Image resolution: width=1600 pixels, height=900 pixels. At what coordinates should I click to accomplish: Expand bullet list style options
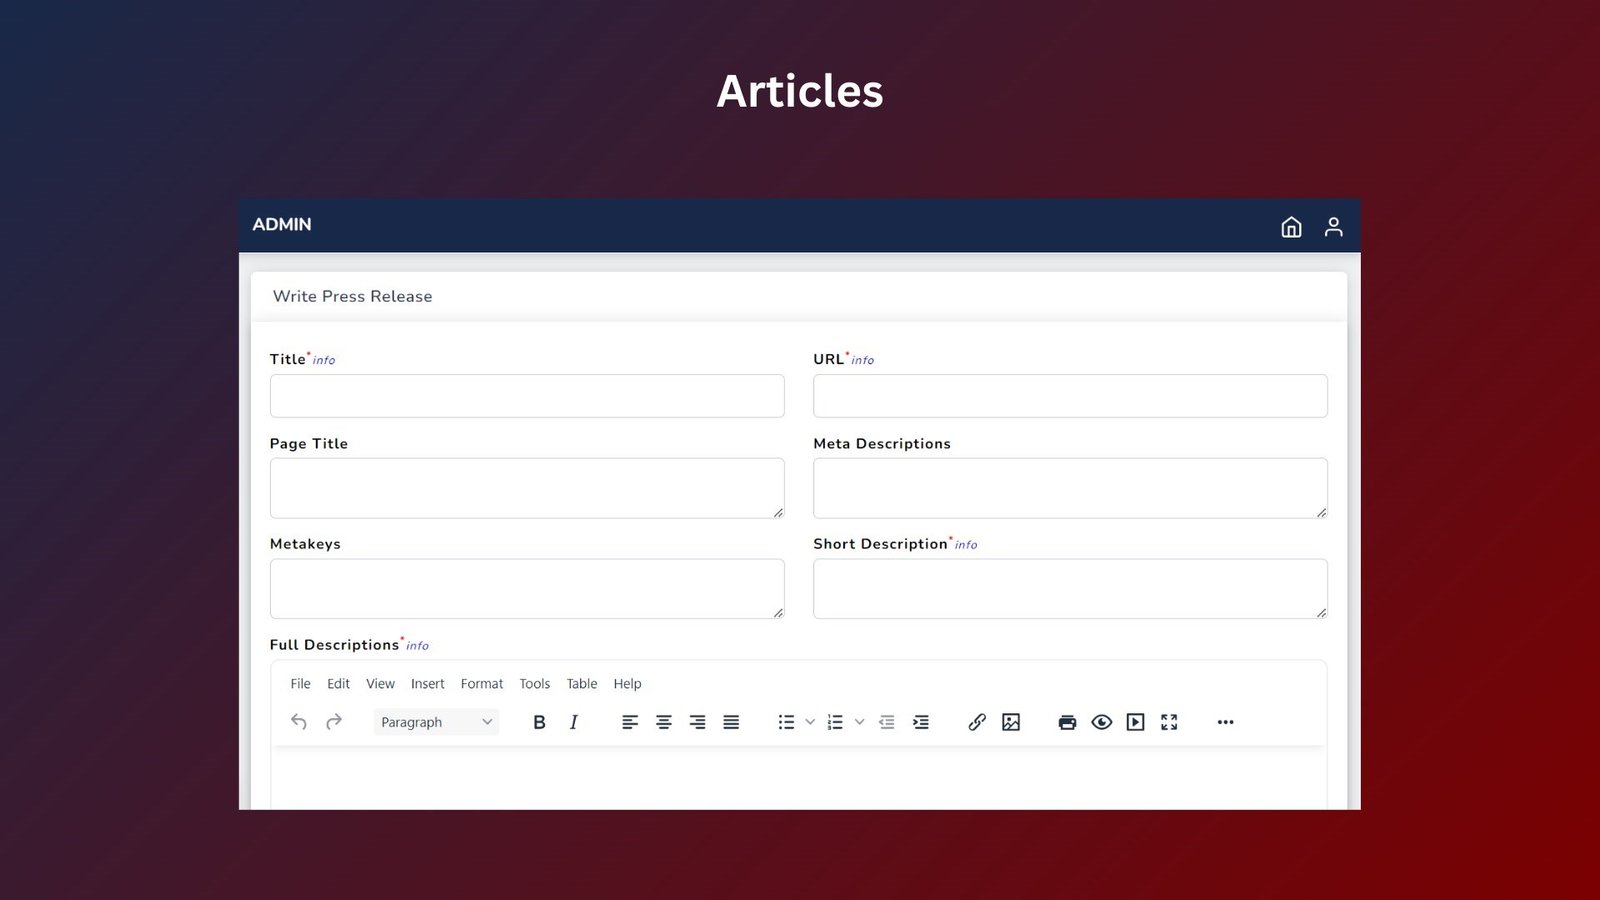(810, 722)
